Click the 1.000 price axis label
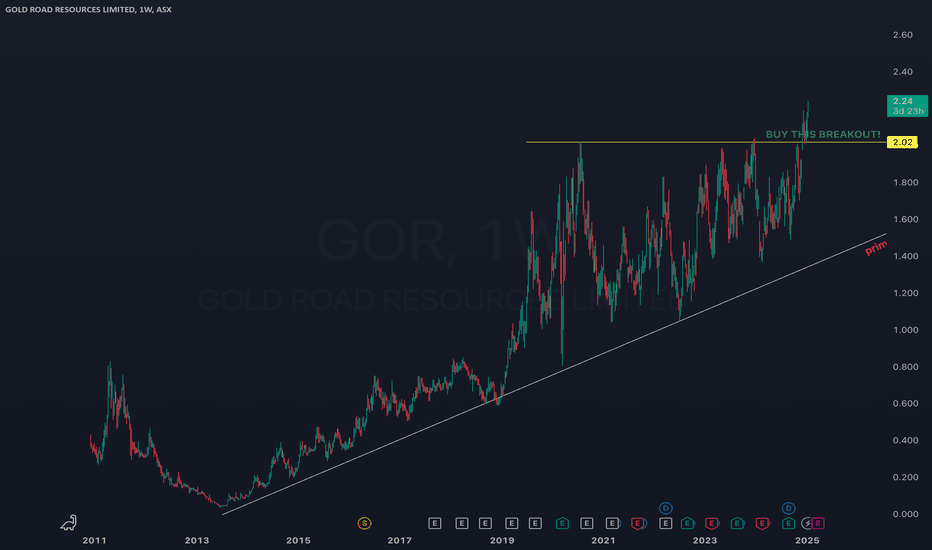932x550 pixels. 905,330
